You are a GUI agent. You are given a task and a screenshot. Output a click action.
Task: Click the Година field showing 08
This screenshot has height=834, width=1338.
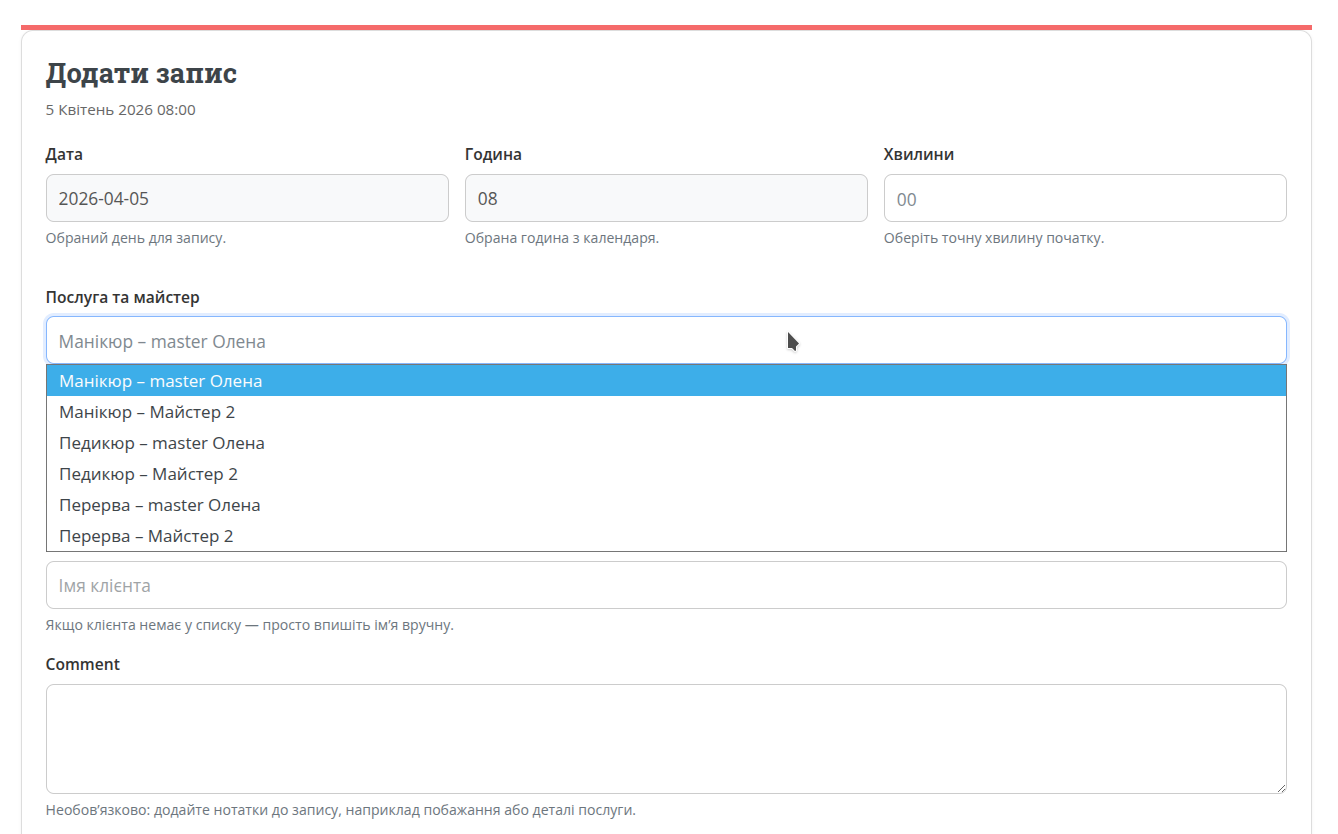click(666, 198)
